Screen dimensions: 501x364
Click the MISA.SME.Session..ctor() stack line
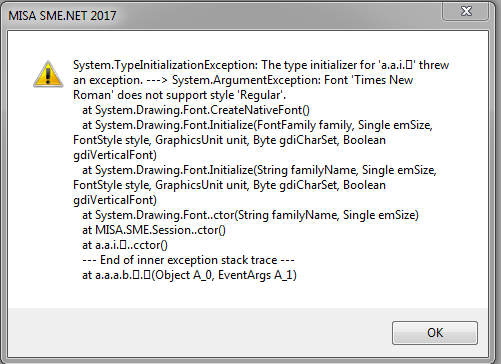click(154, 230)
